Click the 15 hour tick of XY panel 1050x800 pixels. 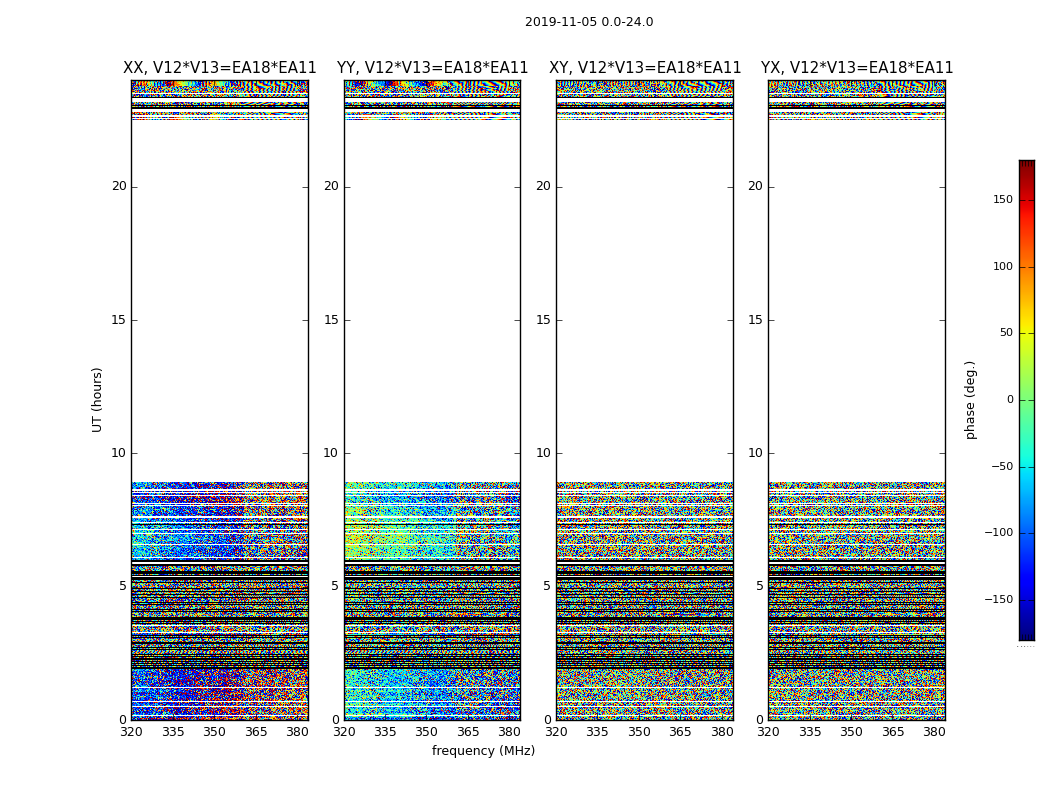(x=544, y=320)
